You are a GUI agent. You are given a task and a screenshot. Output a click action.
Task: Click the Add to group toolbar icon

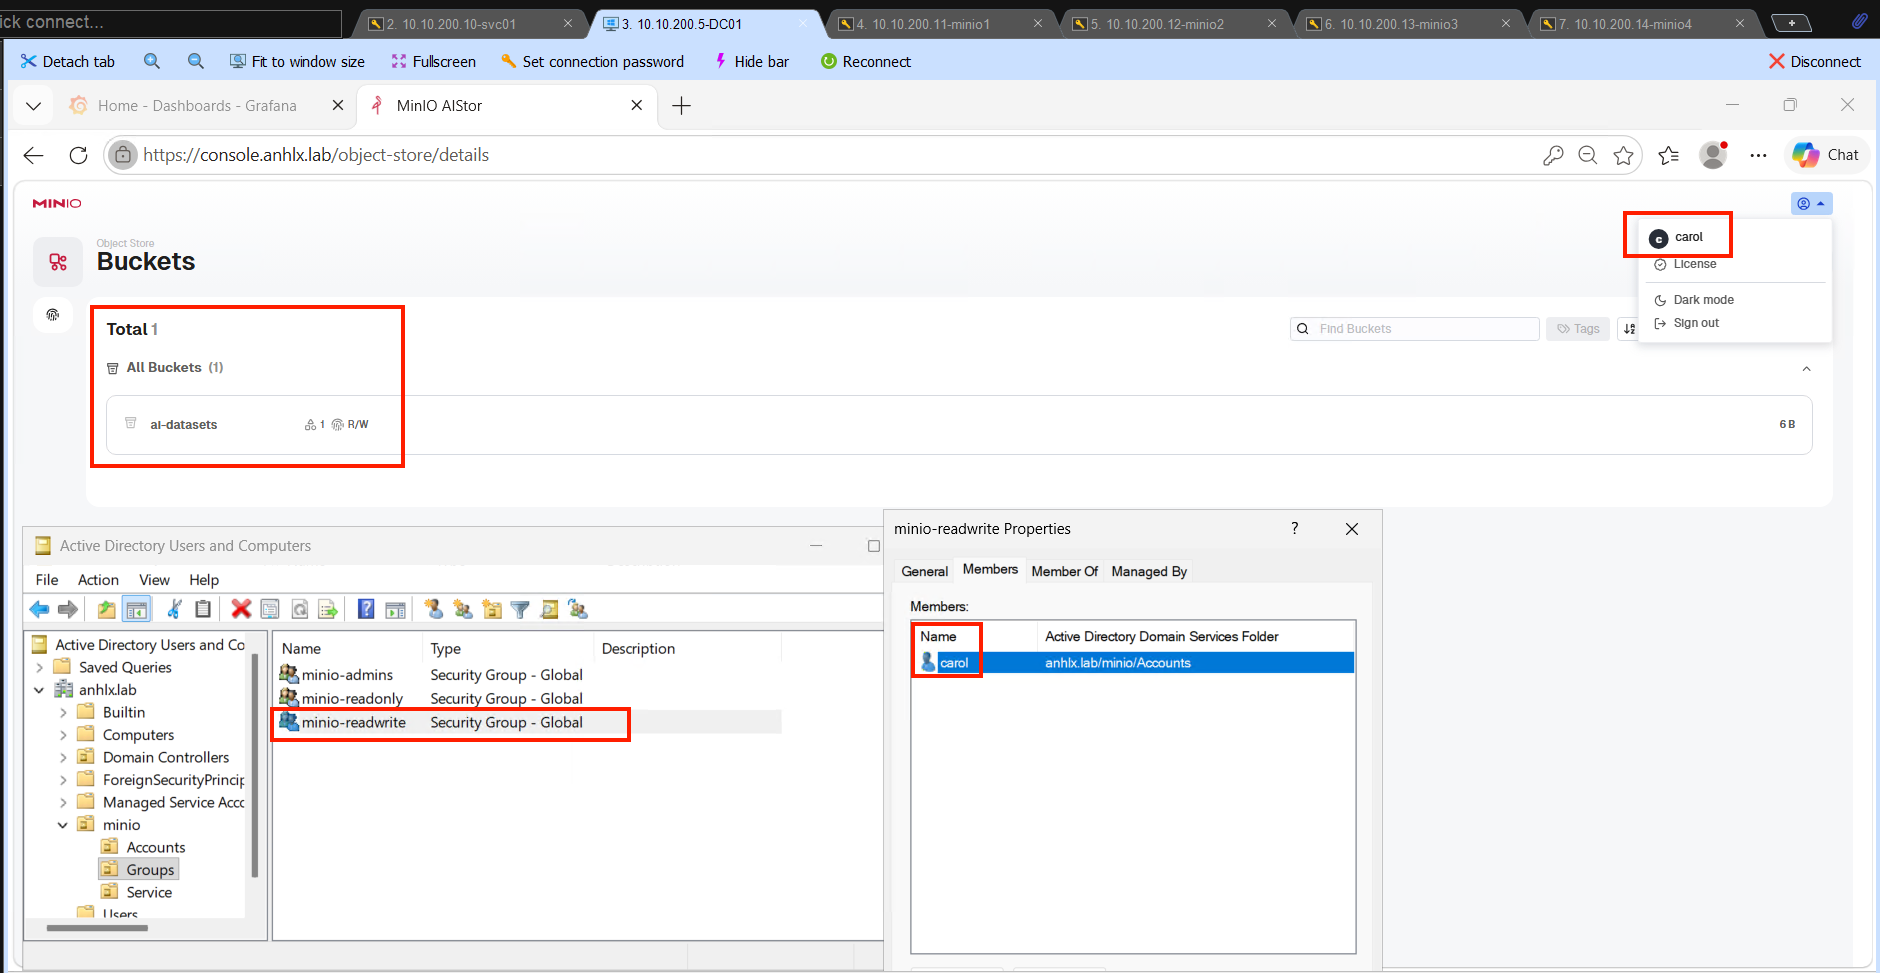coord(578,609)
